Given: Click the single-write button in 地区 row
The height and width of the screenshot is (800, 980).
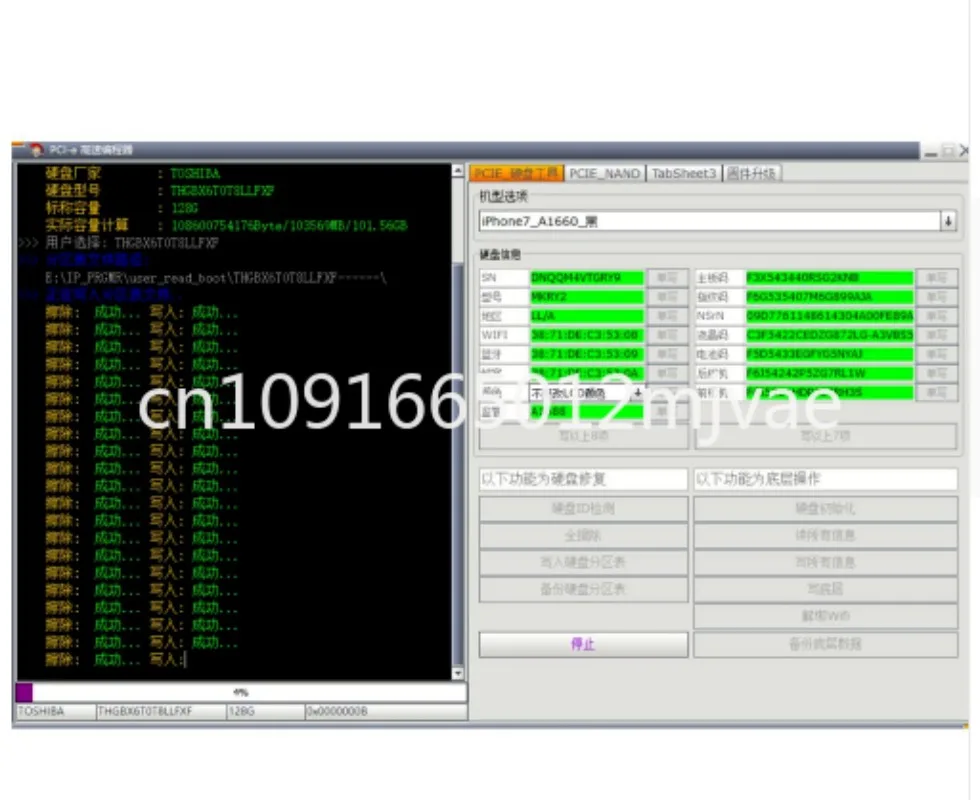Looking at the screenshot, I should (x=668, y=316).
